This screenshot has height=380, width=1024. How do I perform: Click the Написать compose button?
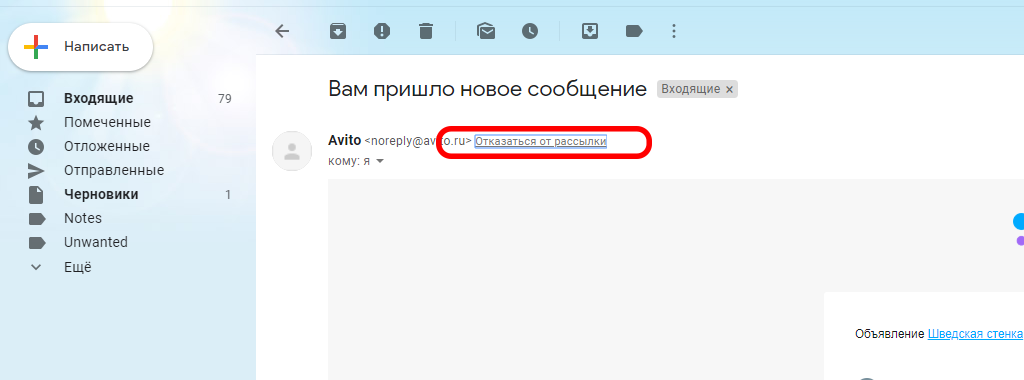point(80,47)
